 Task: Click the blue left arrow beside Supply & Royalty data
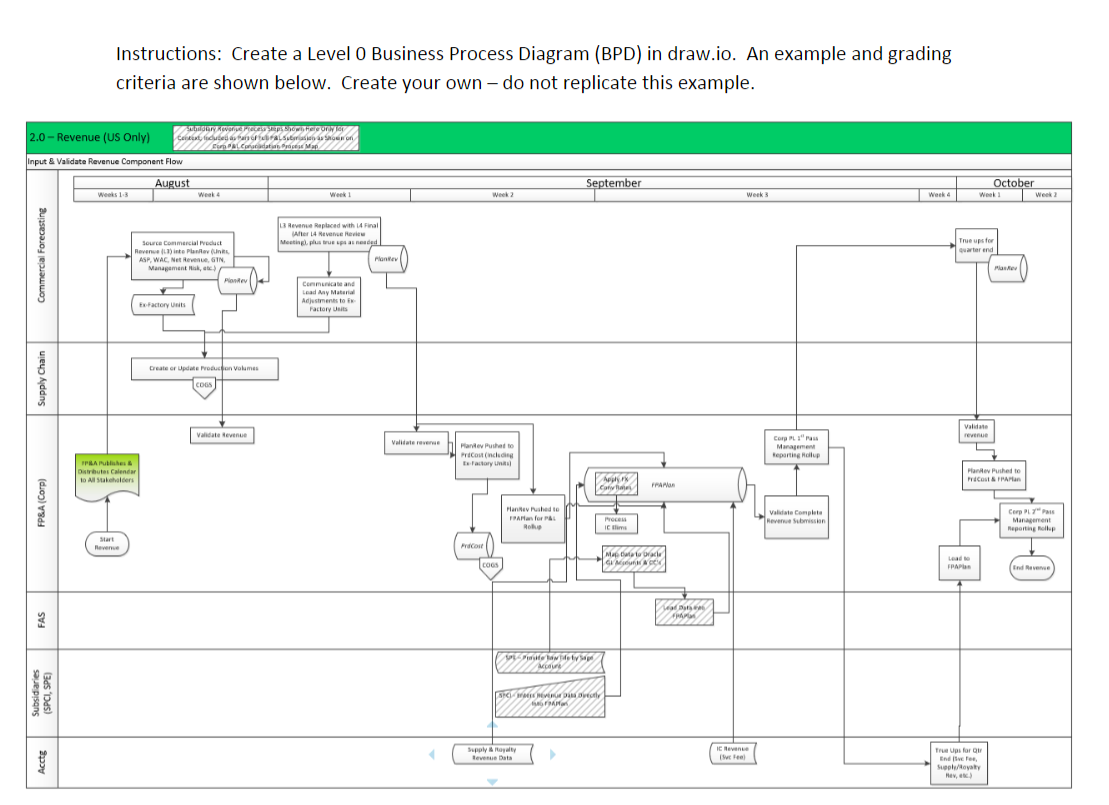click(433, 753)
